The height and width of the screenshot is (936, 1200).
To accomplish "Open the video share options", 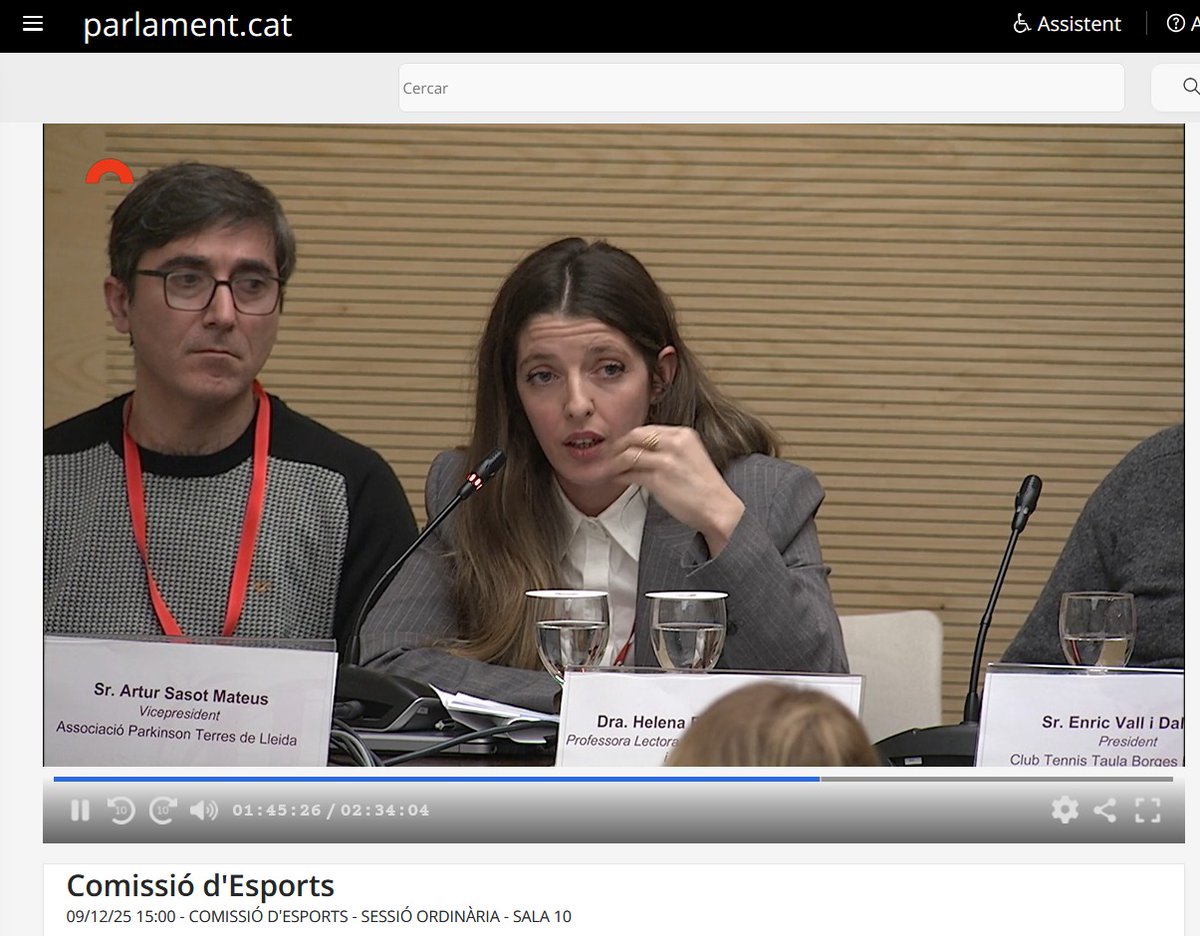I will (x=1103, y=811).
